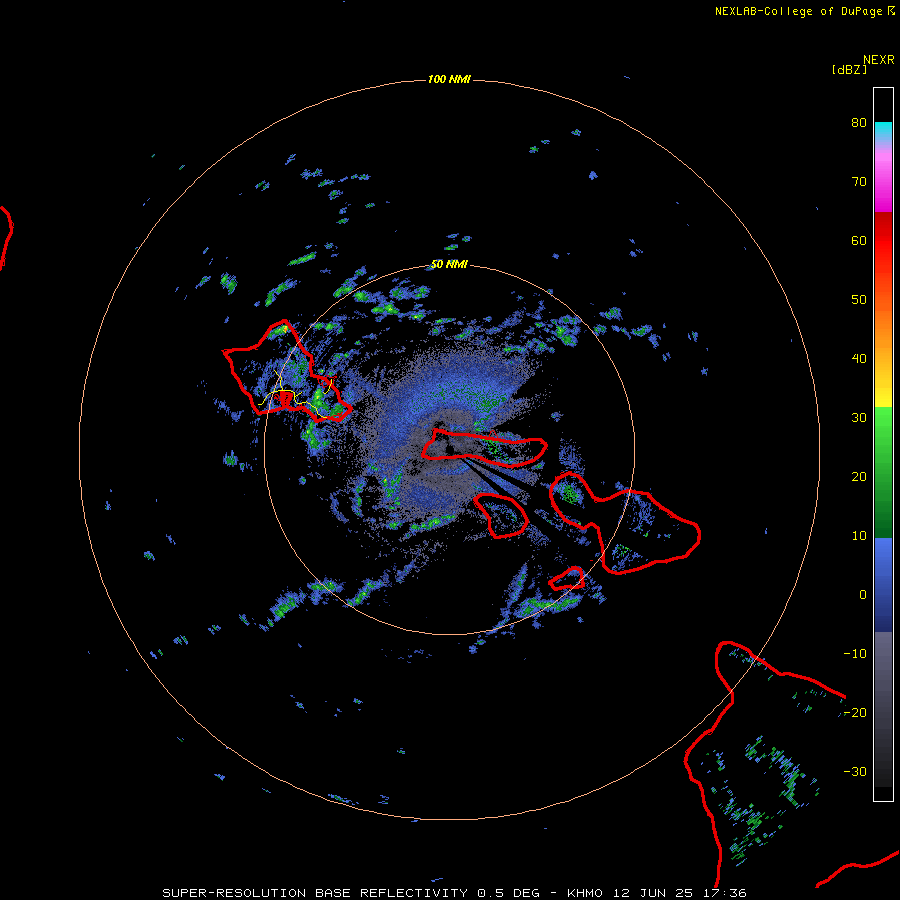Viewport: 900px width, 900px height.
Task: Click the 50 value on the color scale
Action: 859,300
